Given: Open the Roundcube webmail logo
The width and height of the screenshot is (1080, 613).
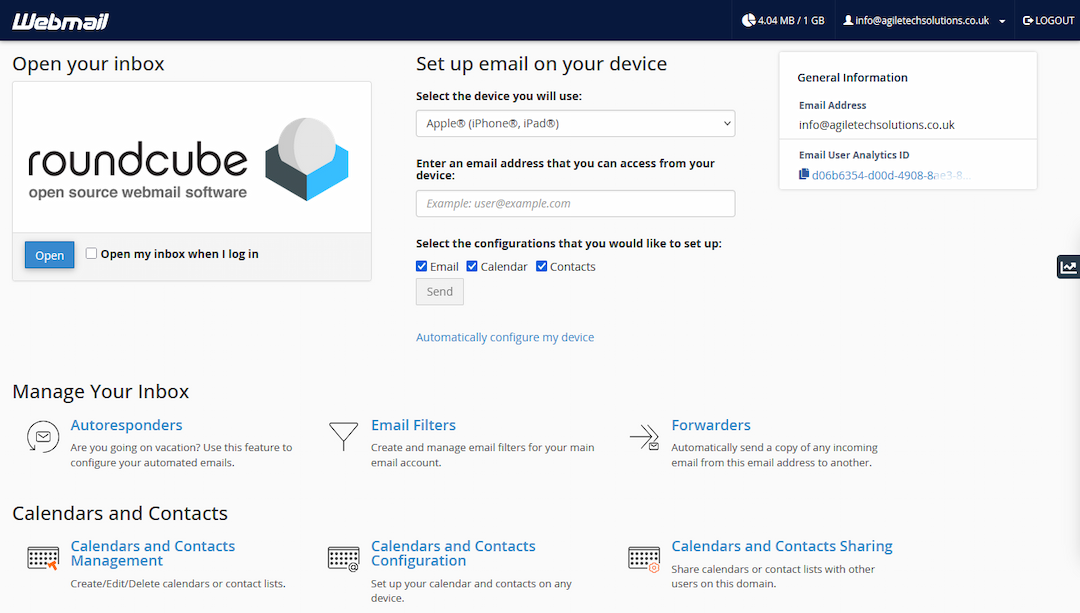Looking at the screenshot, I should coord(188,159).
